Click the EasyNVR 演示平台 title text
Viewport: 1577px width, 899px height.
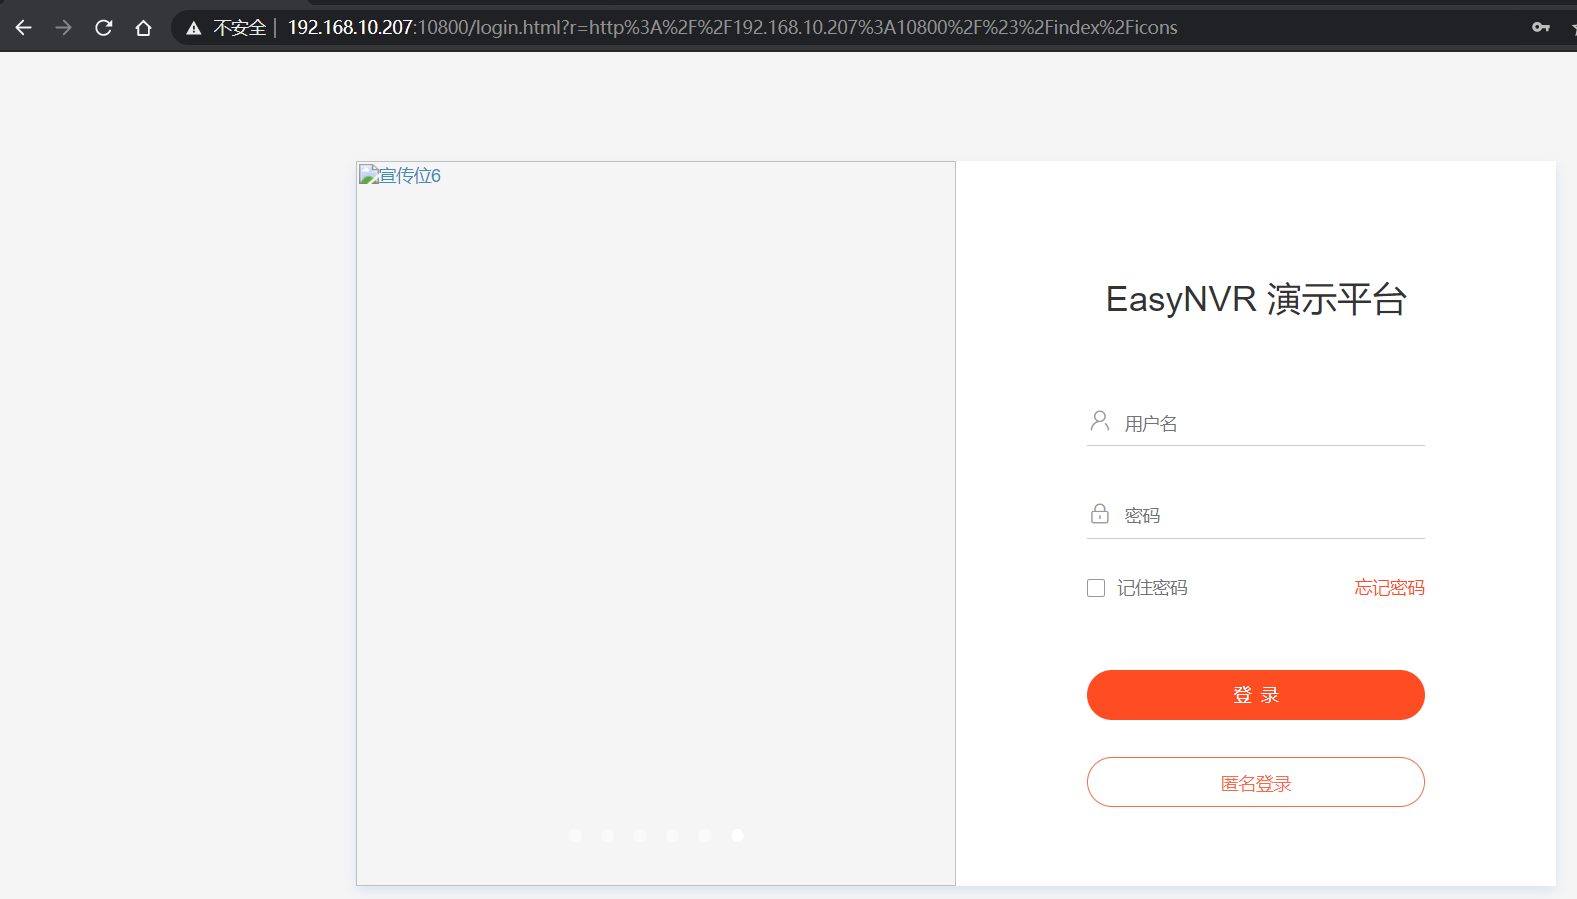pyautogui.click(x=1256, y=299)
